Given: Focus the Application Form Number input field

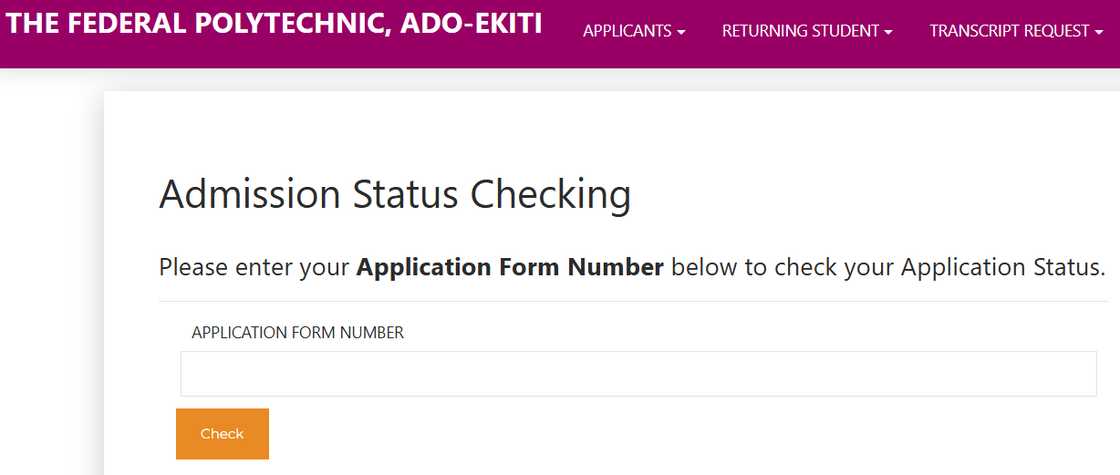Looking at the screenshot, I should coord(638,374).
